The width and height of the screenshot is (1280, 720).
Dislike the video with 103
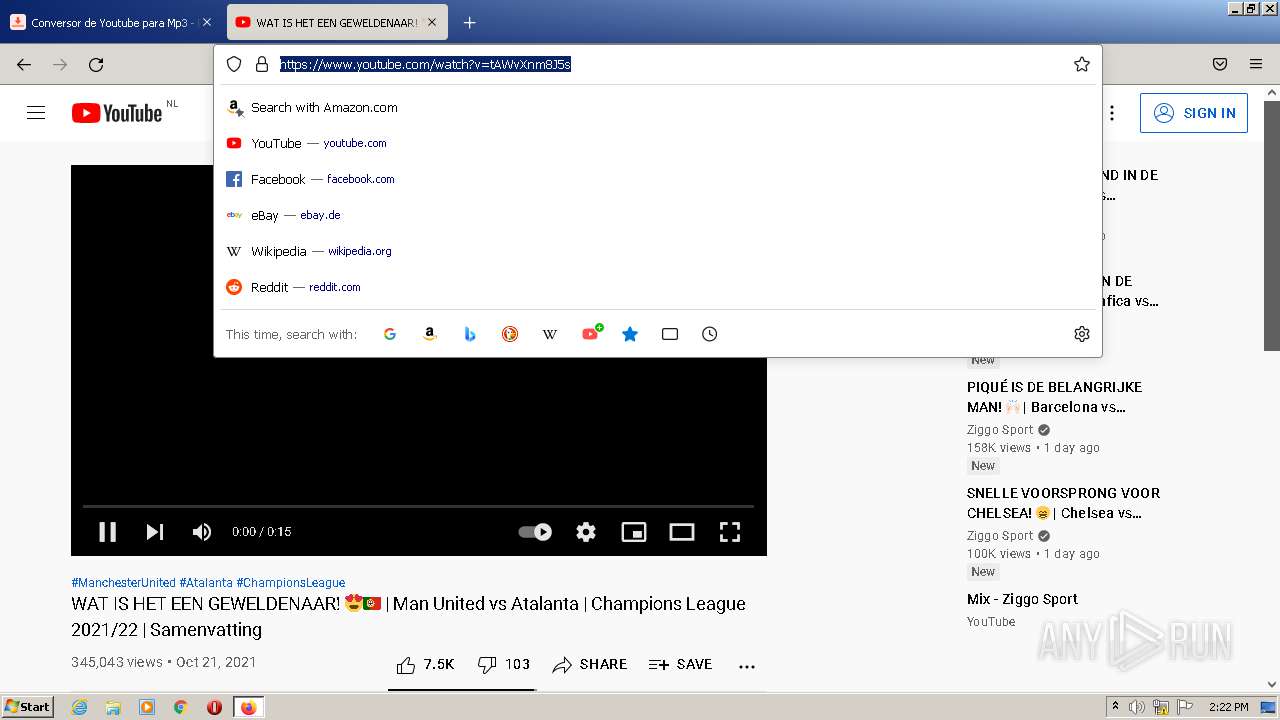point(503,664)
